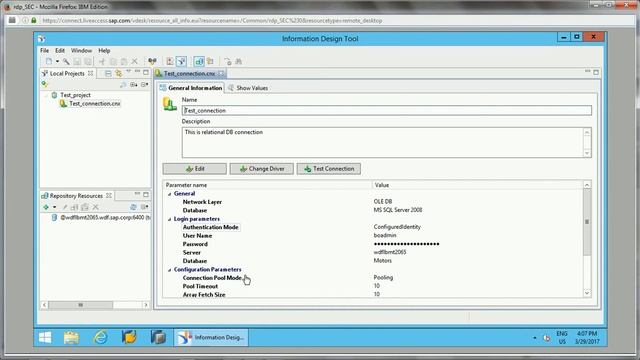Open the dropdown arrow beside the New icon
This screenshot has width=640, height=360.
coord(57,62)
